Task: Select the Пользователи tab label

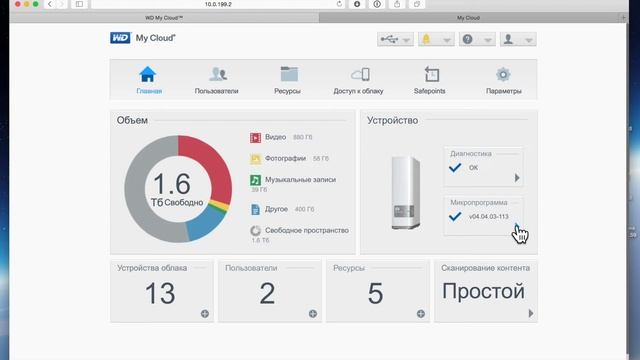Action: 216,91
